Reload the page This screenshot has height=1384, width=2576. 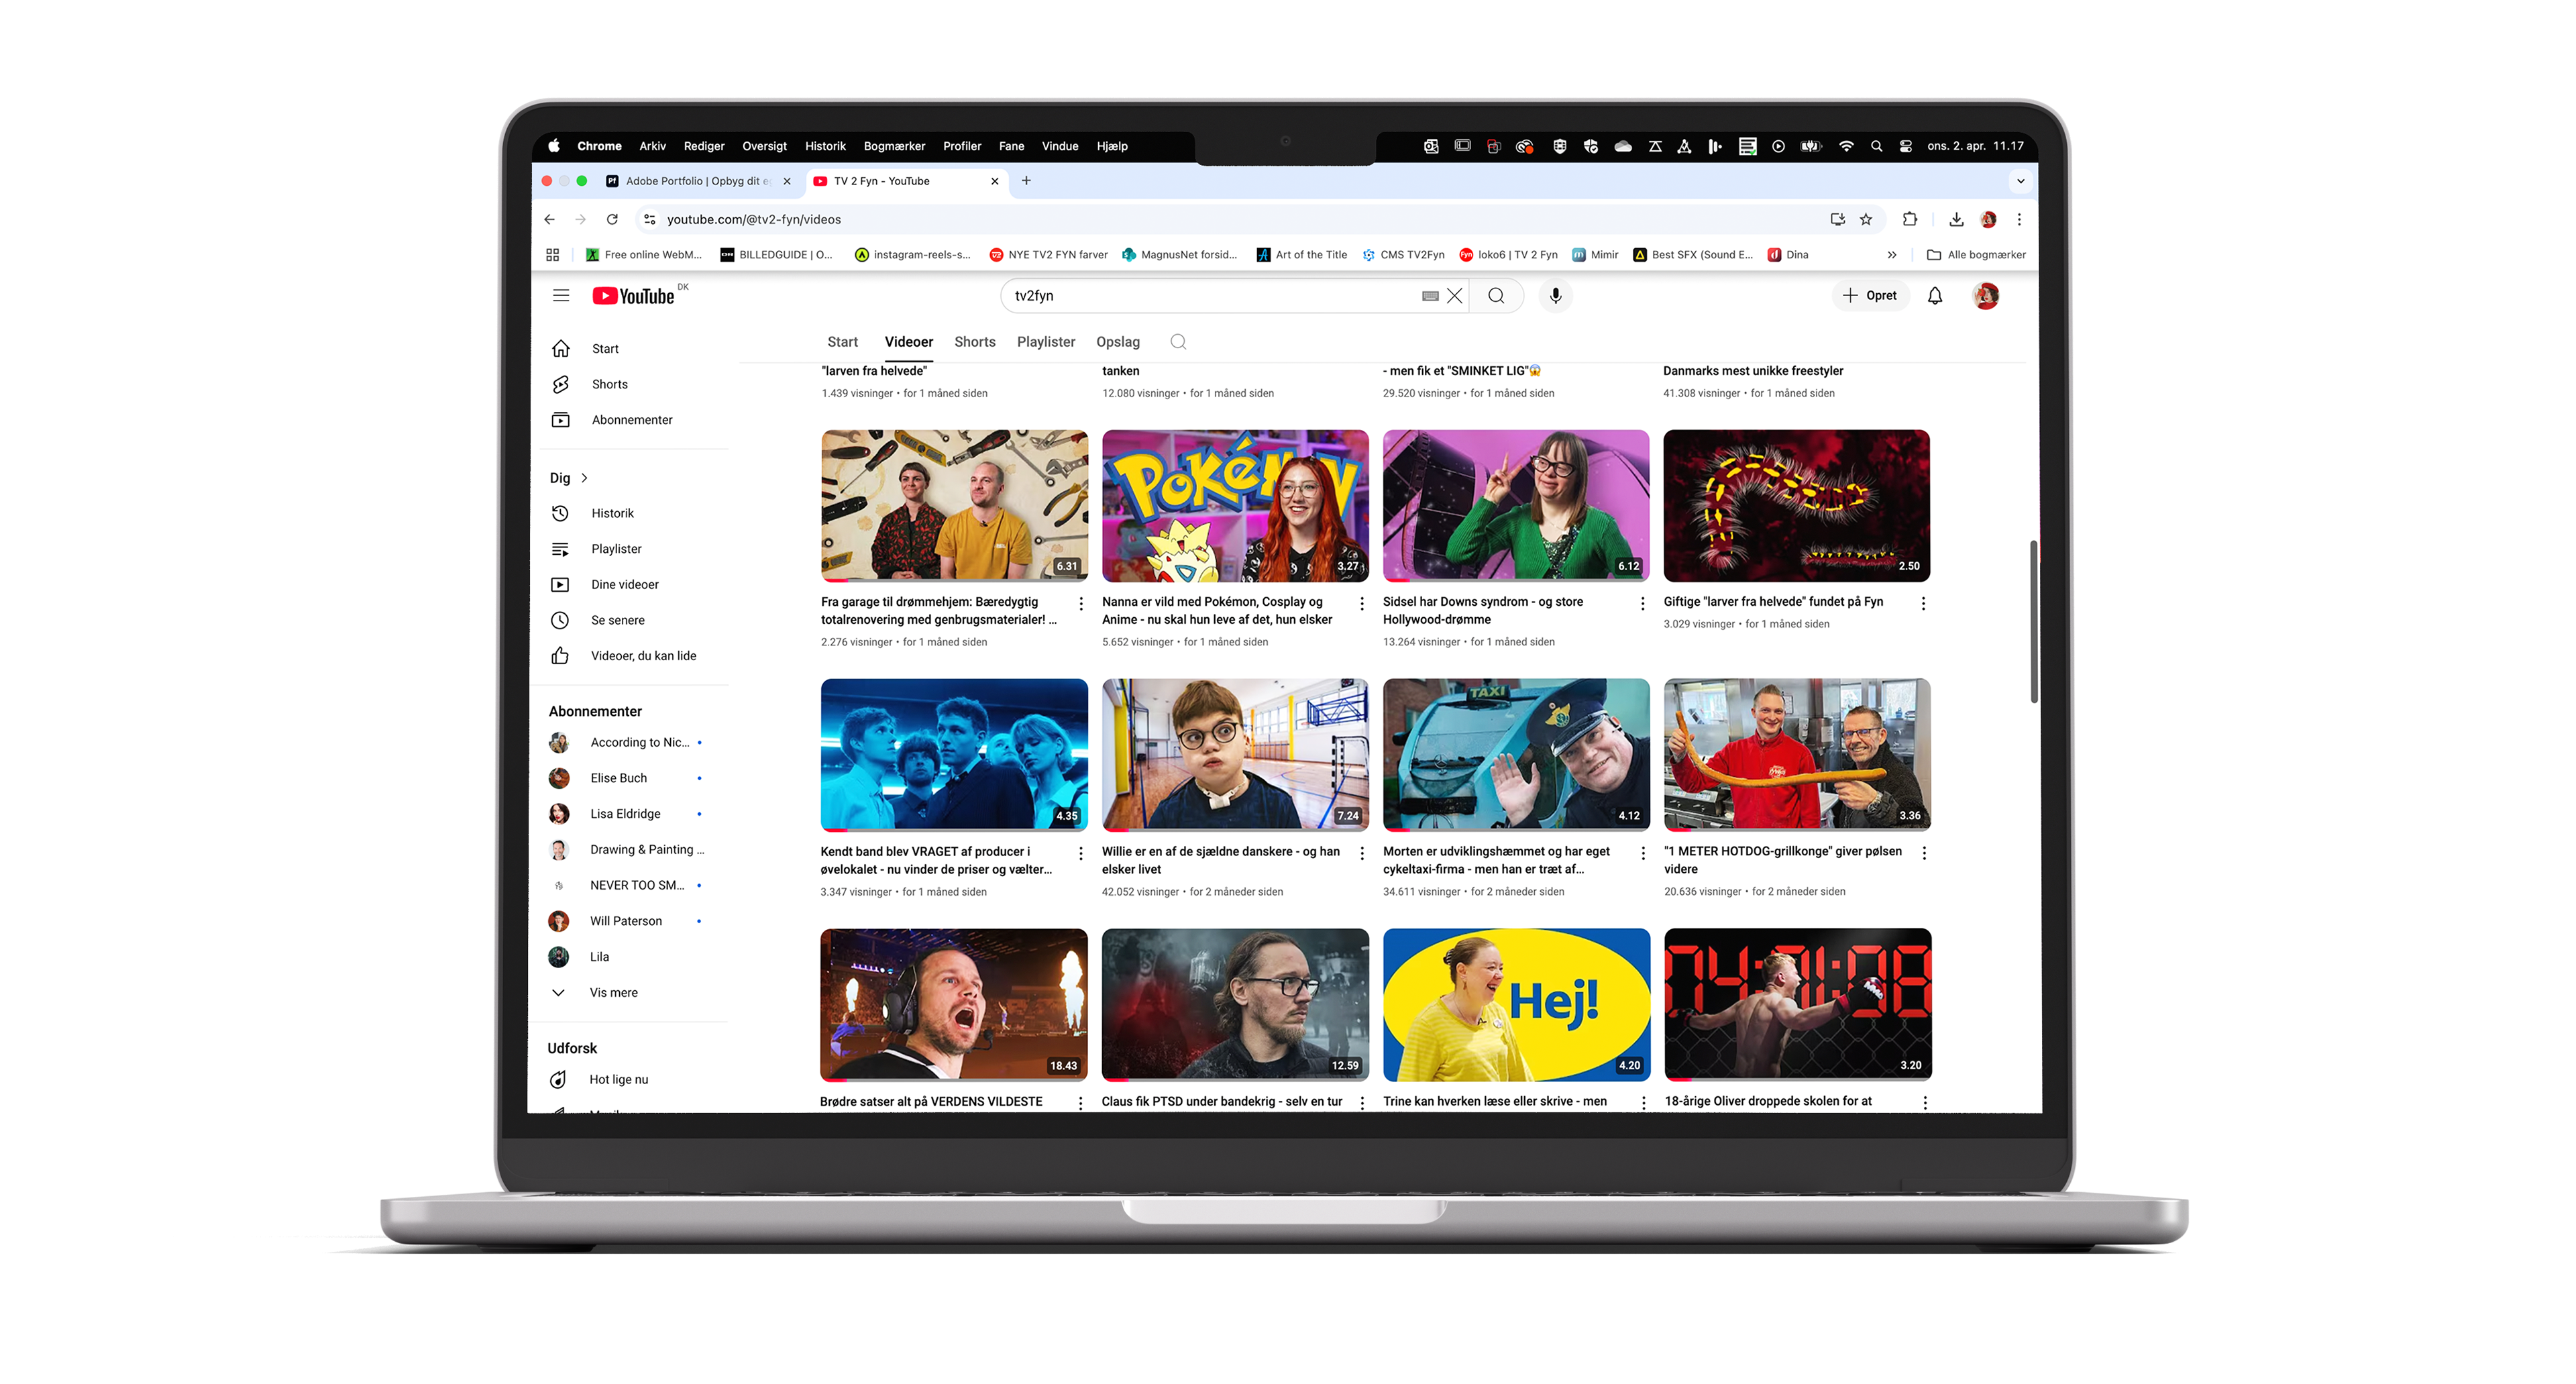pos(612,220)
